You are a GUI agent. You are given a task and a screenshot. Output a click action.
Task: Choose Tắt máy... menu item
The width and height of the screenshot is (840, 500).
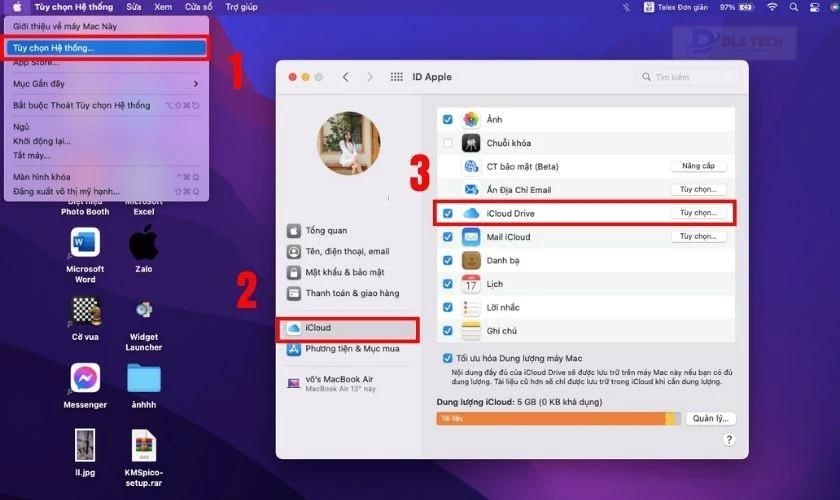(106, 155)
